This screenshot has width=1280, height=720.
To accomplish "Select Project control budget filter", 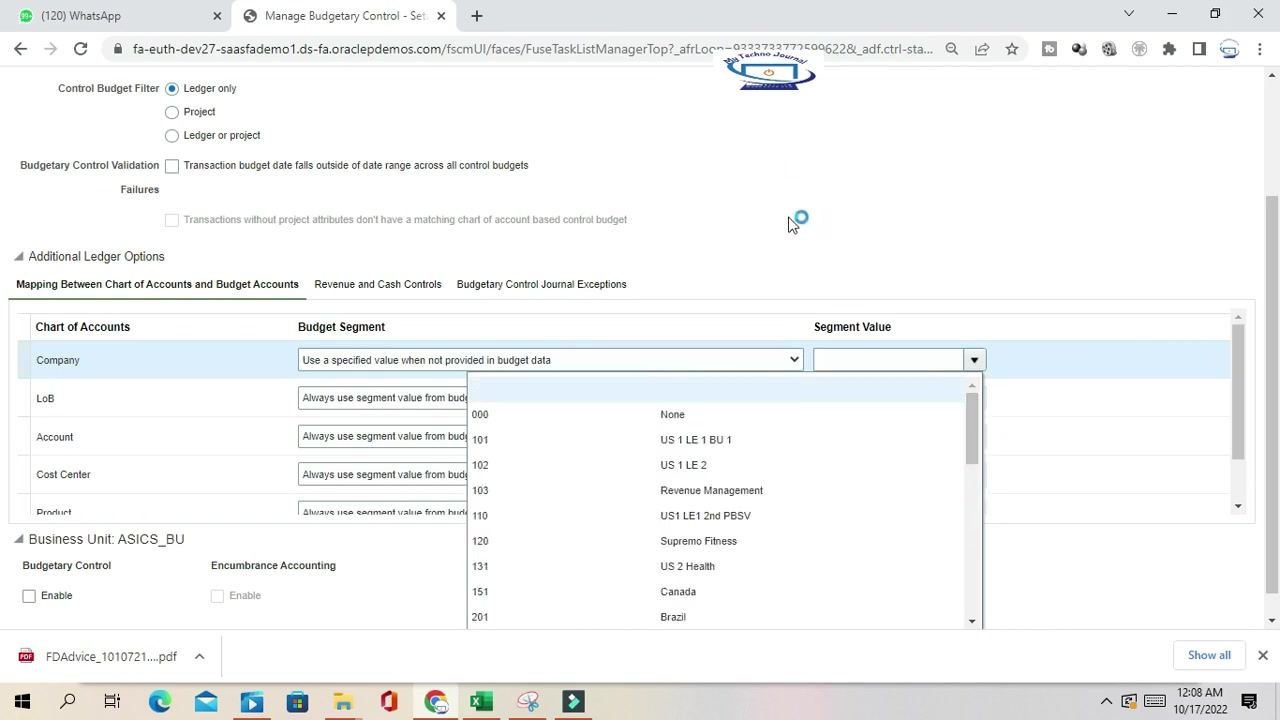I will click(172, 112).
